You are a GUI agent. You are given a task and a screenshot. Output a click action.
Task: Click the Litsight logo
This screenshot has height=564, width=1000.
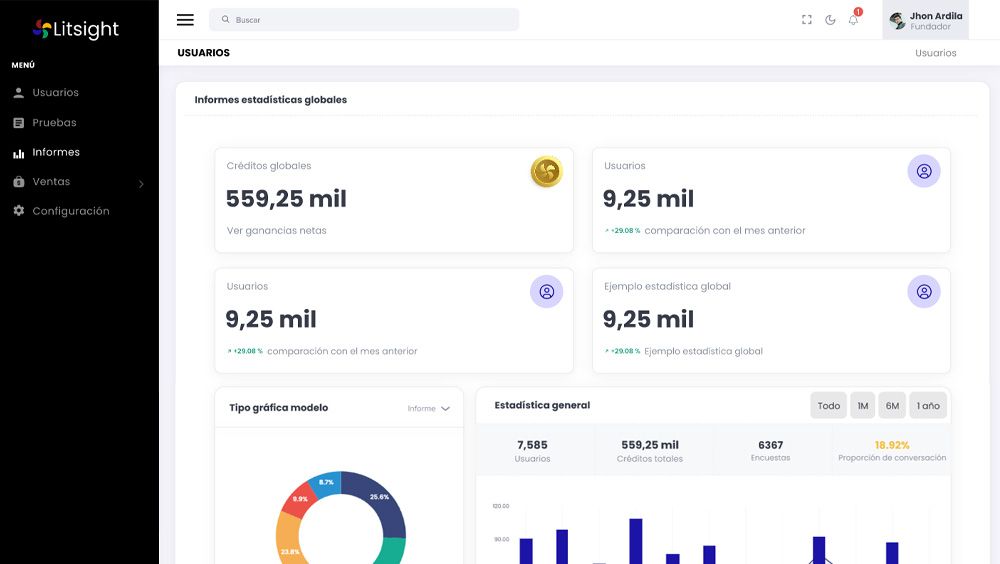pyautogui.click(x=76, y=29)
